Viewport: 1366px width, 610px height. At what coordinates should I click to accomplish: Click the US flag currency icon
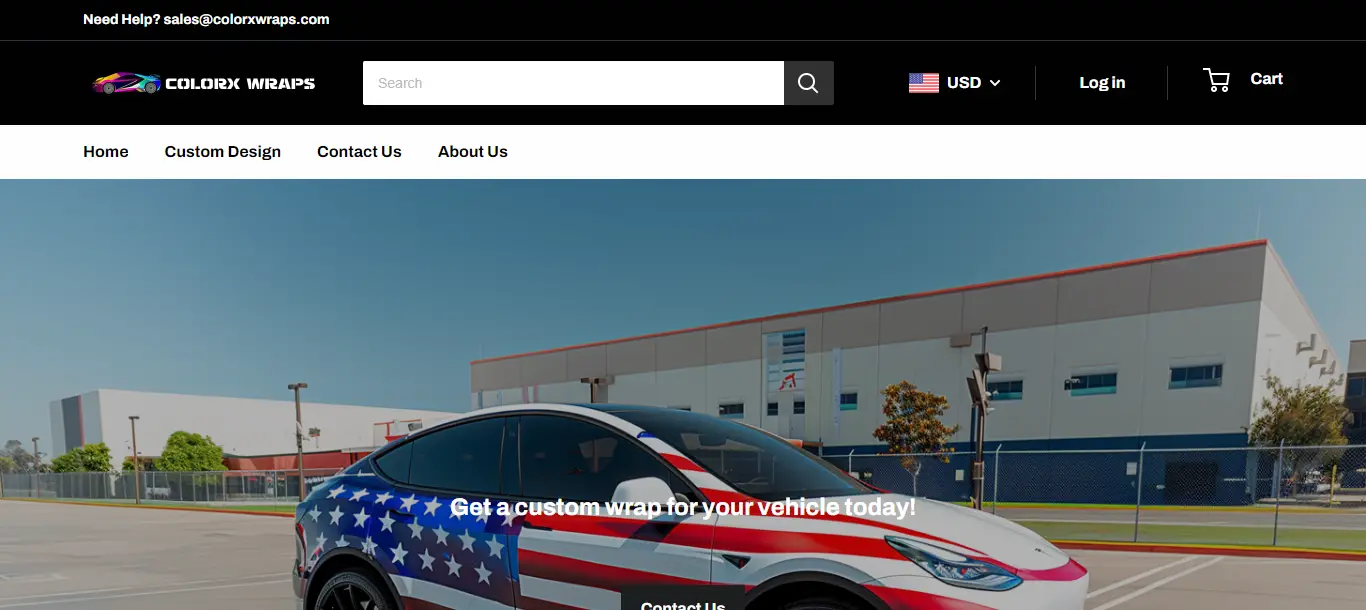click(923, 83)
